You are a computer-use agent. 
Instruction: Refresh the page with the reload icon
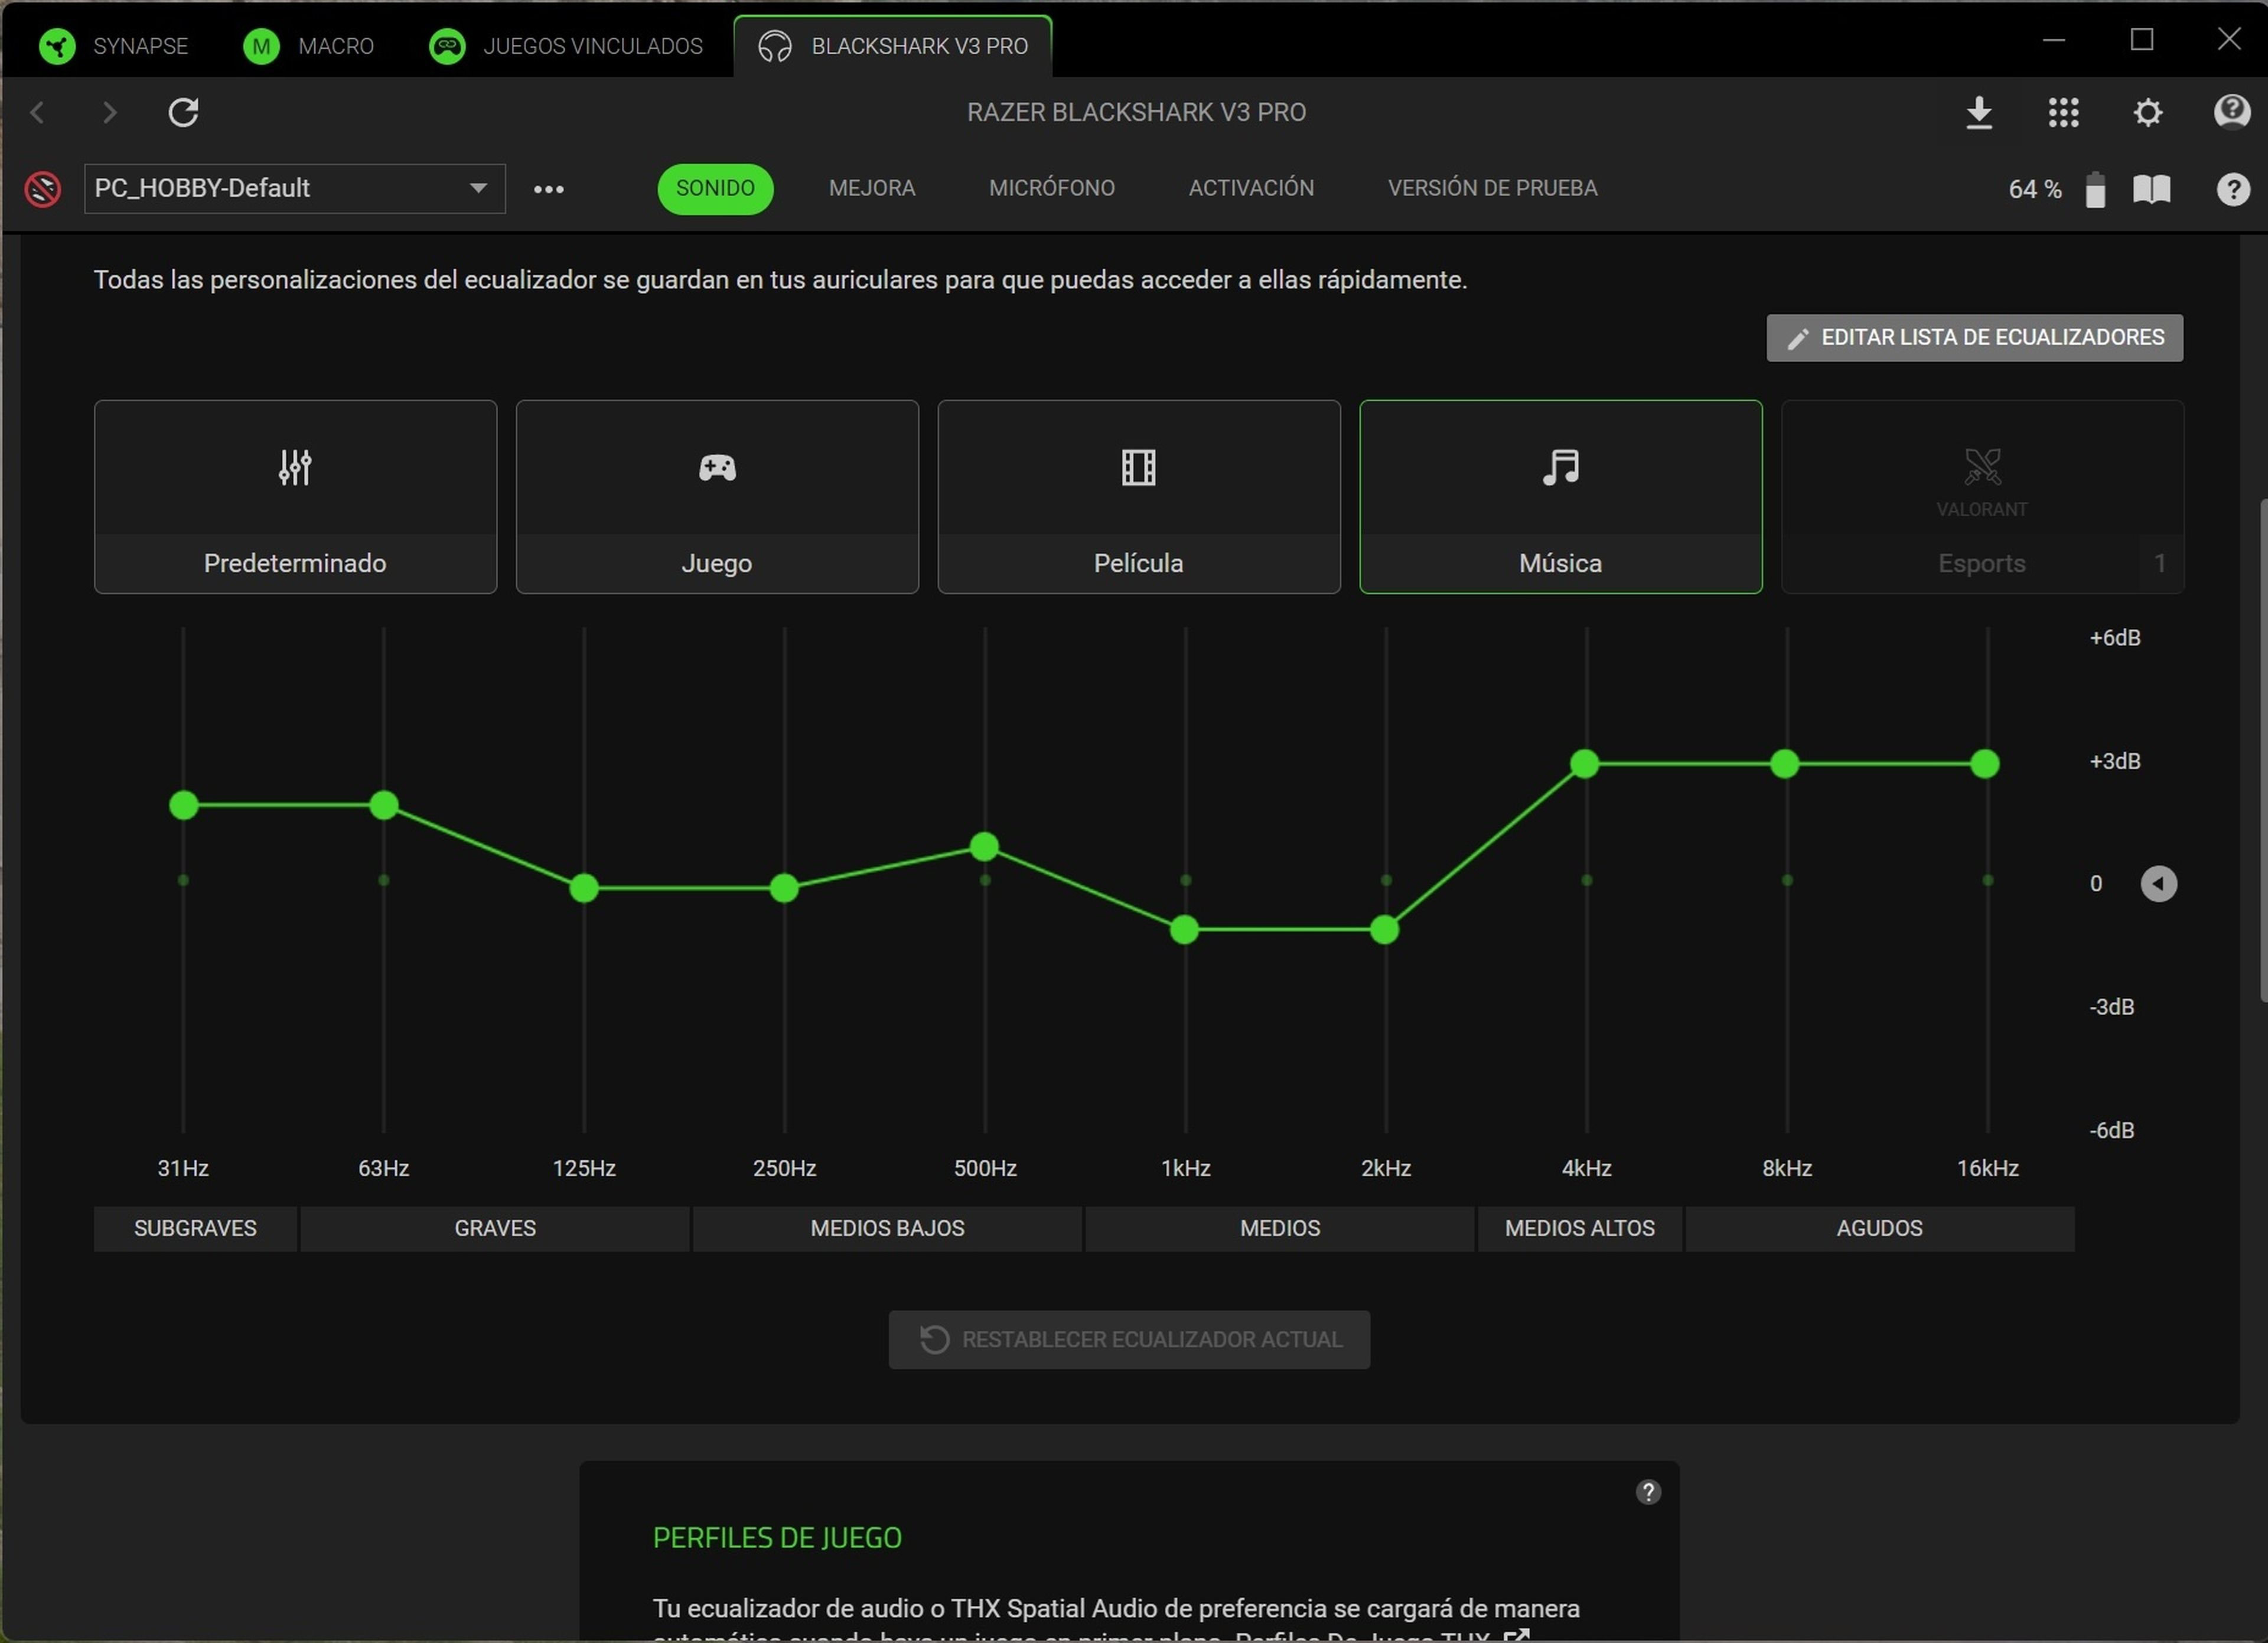[x=183, y=113]
